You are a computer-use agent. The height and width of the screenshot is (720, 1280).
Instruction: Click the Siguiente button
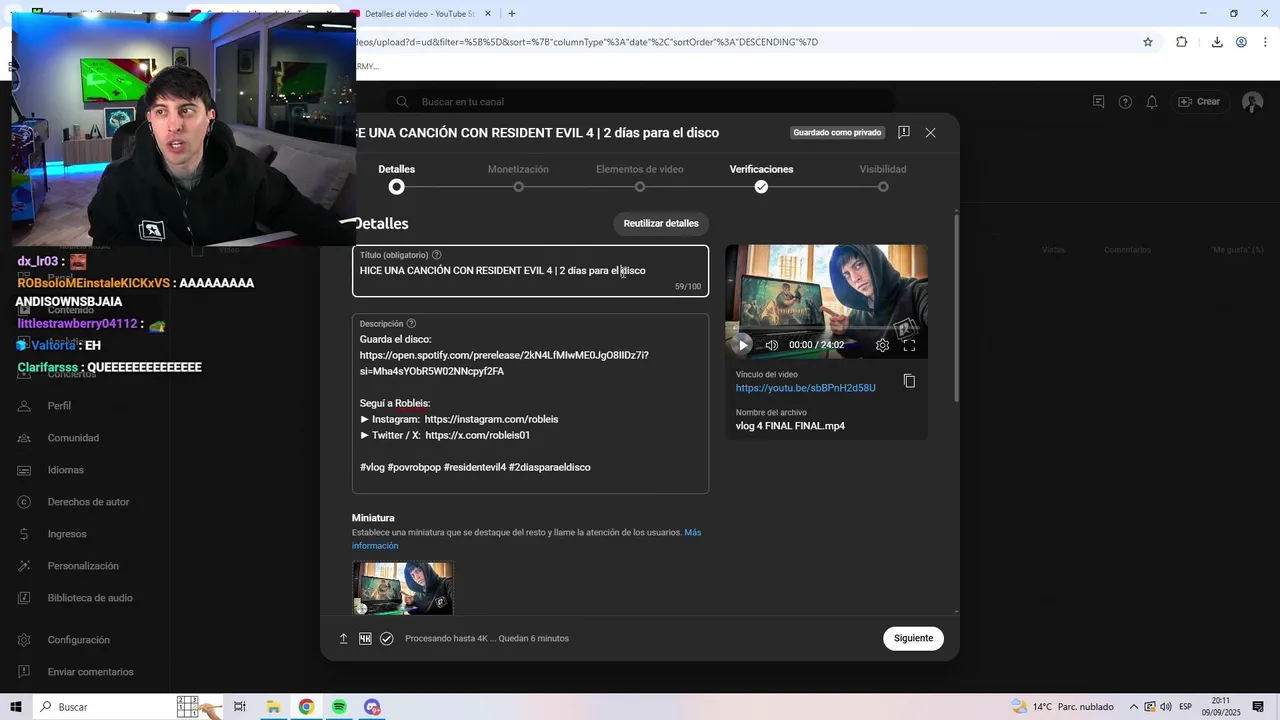point(913,638)
